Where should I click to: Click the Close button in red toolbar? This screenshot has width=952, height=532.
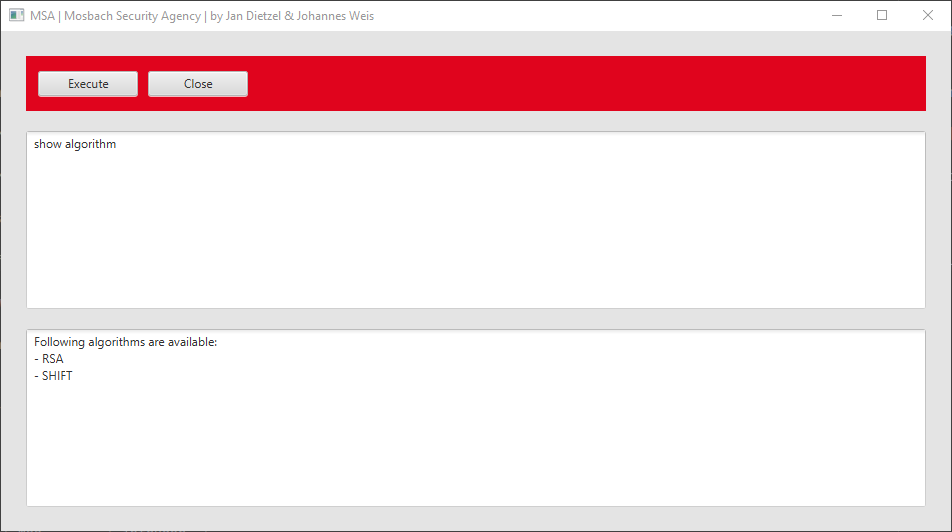click(x=198, y=84)
